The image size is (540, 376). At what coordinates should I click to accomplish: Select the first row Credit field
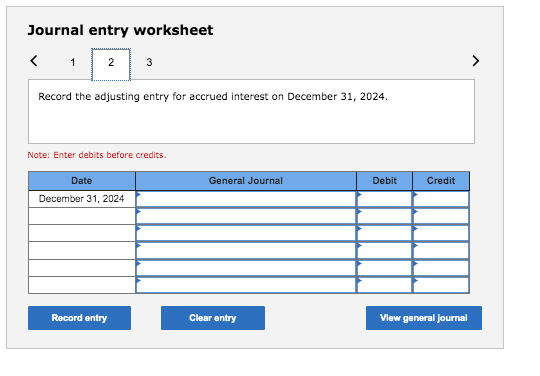(x=441, y=199)
